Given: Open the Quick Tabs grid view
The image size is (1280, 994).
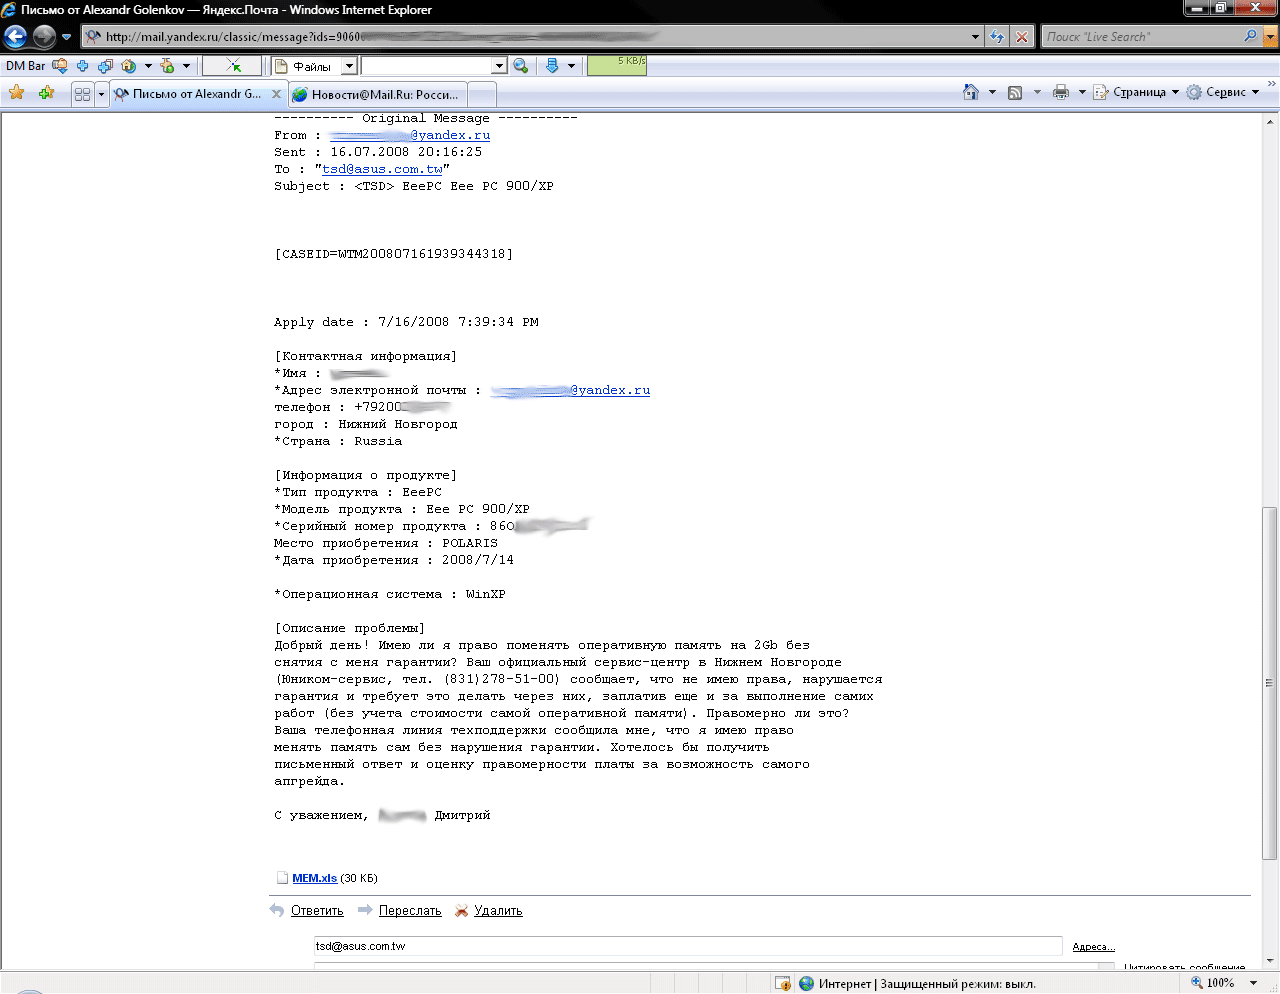Looking at the screenshot, I should [82, 94].
